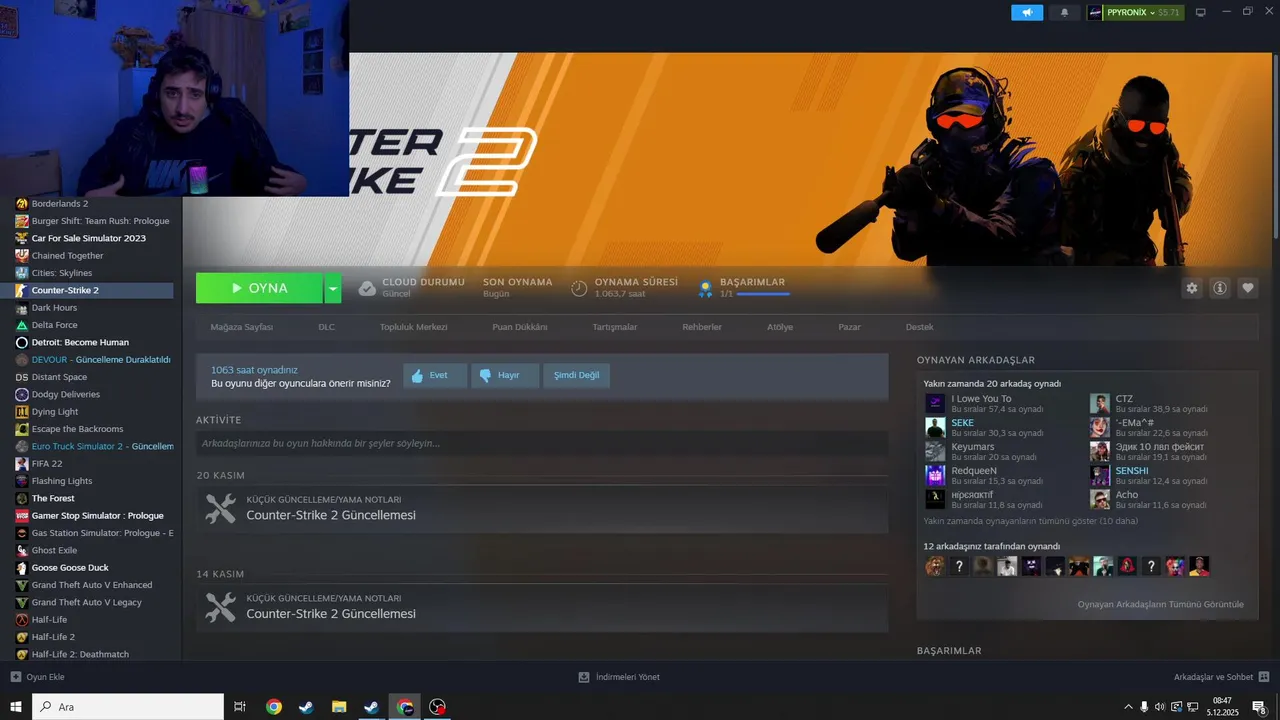Open the PPYRONIX account dropdown
The image size is (1280, 720).
[1135, 12]
